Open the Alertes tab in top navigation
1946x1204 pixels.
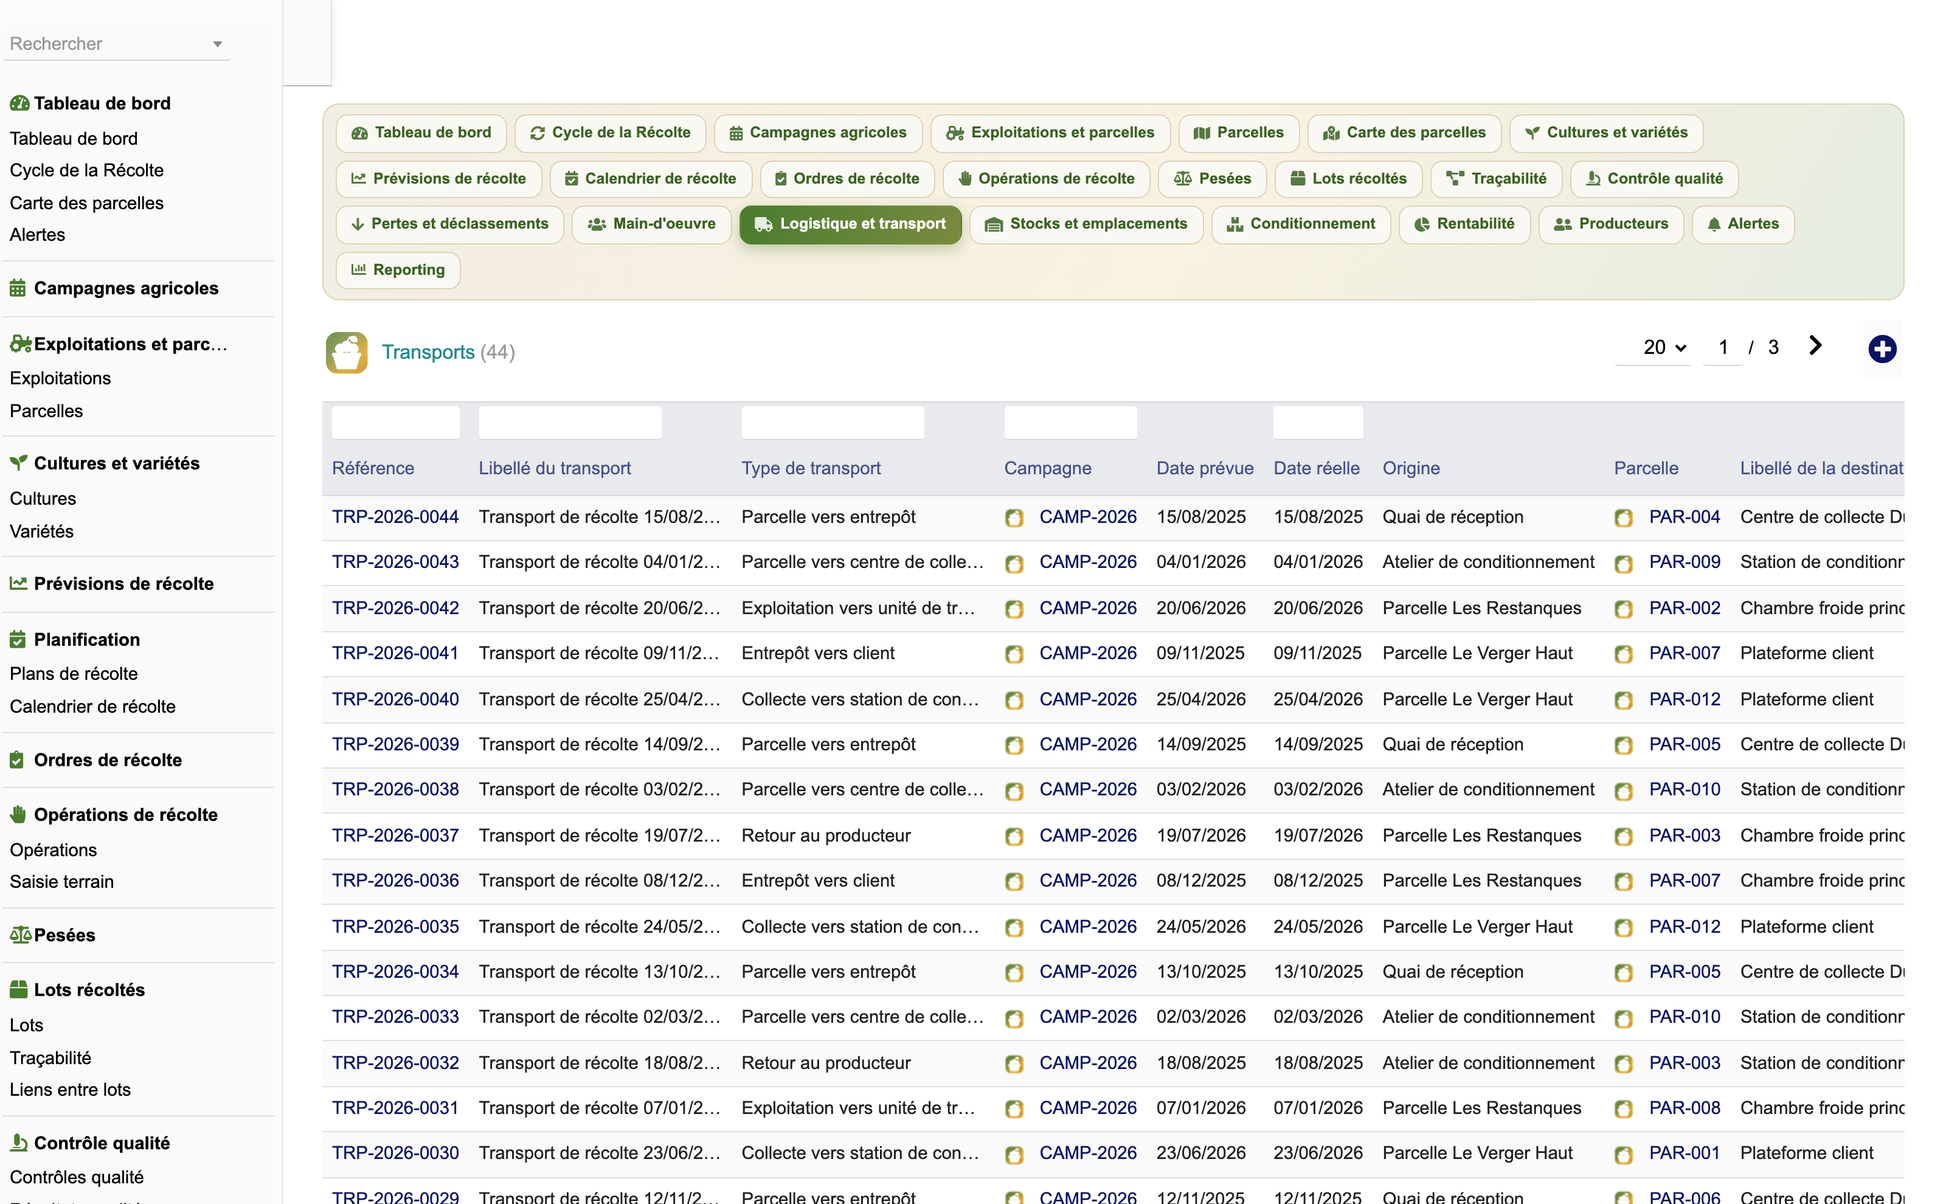click(x=1743, y=224)
